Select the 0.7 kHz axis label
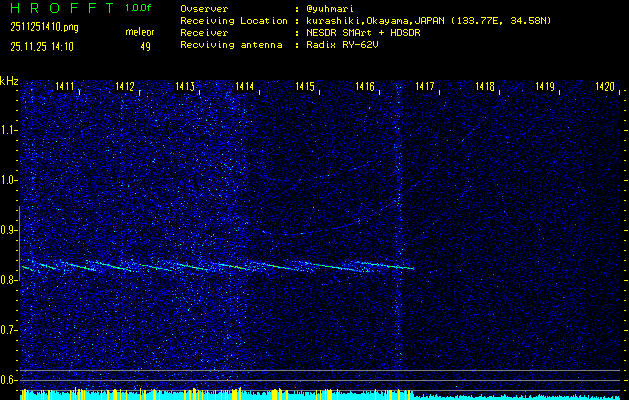The image size is (629, 400). [9, 330]
